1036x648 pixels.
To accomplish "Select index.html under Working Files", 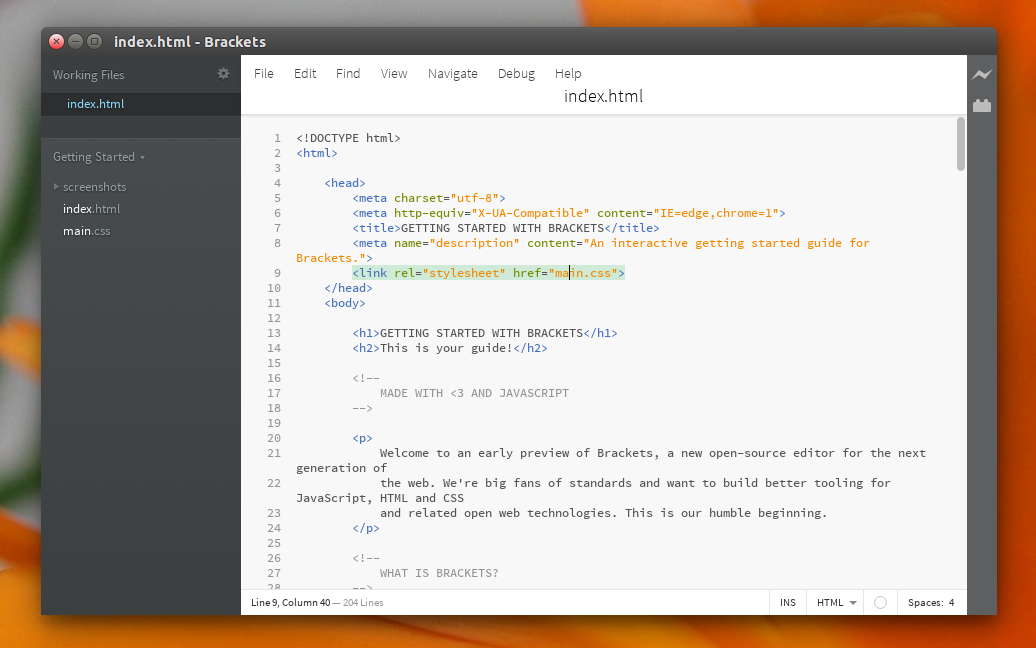I will [x=95, y=103].
